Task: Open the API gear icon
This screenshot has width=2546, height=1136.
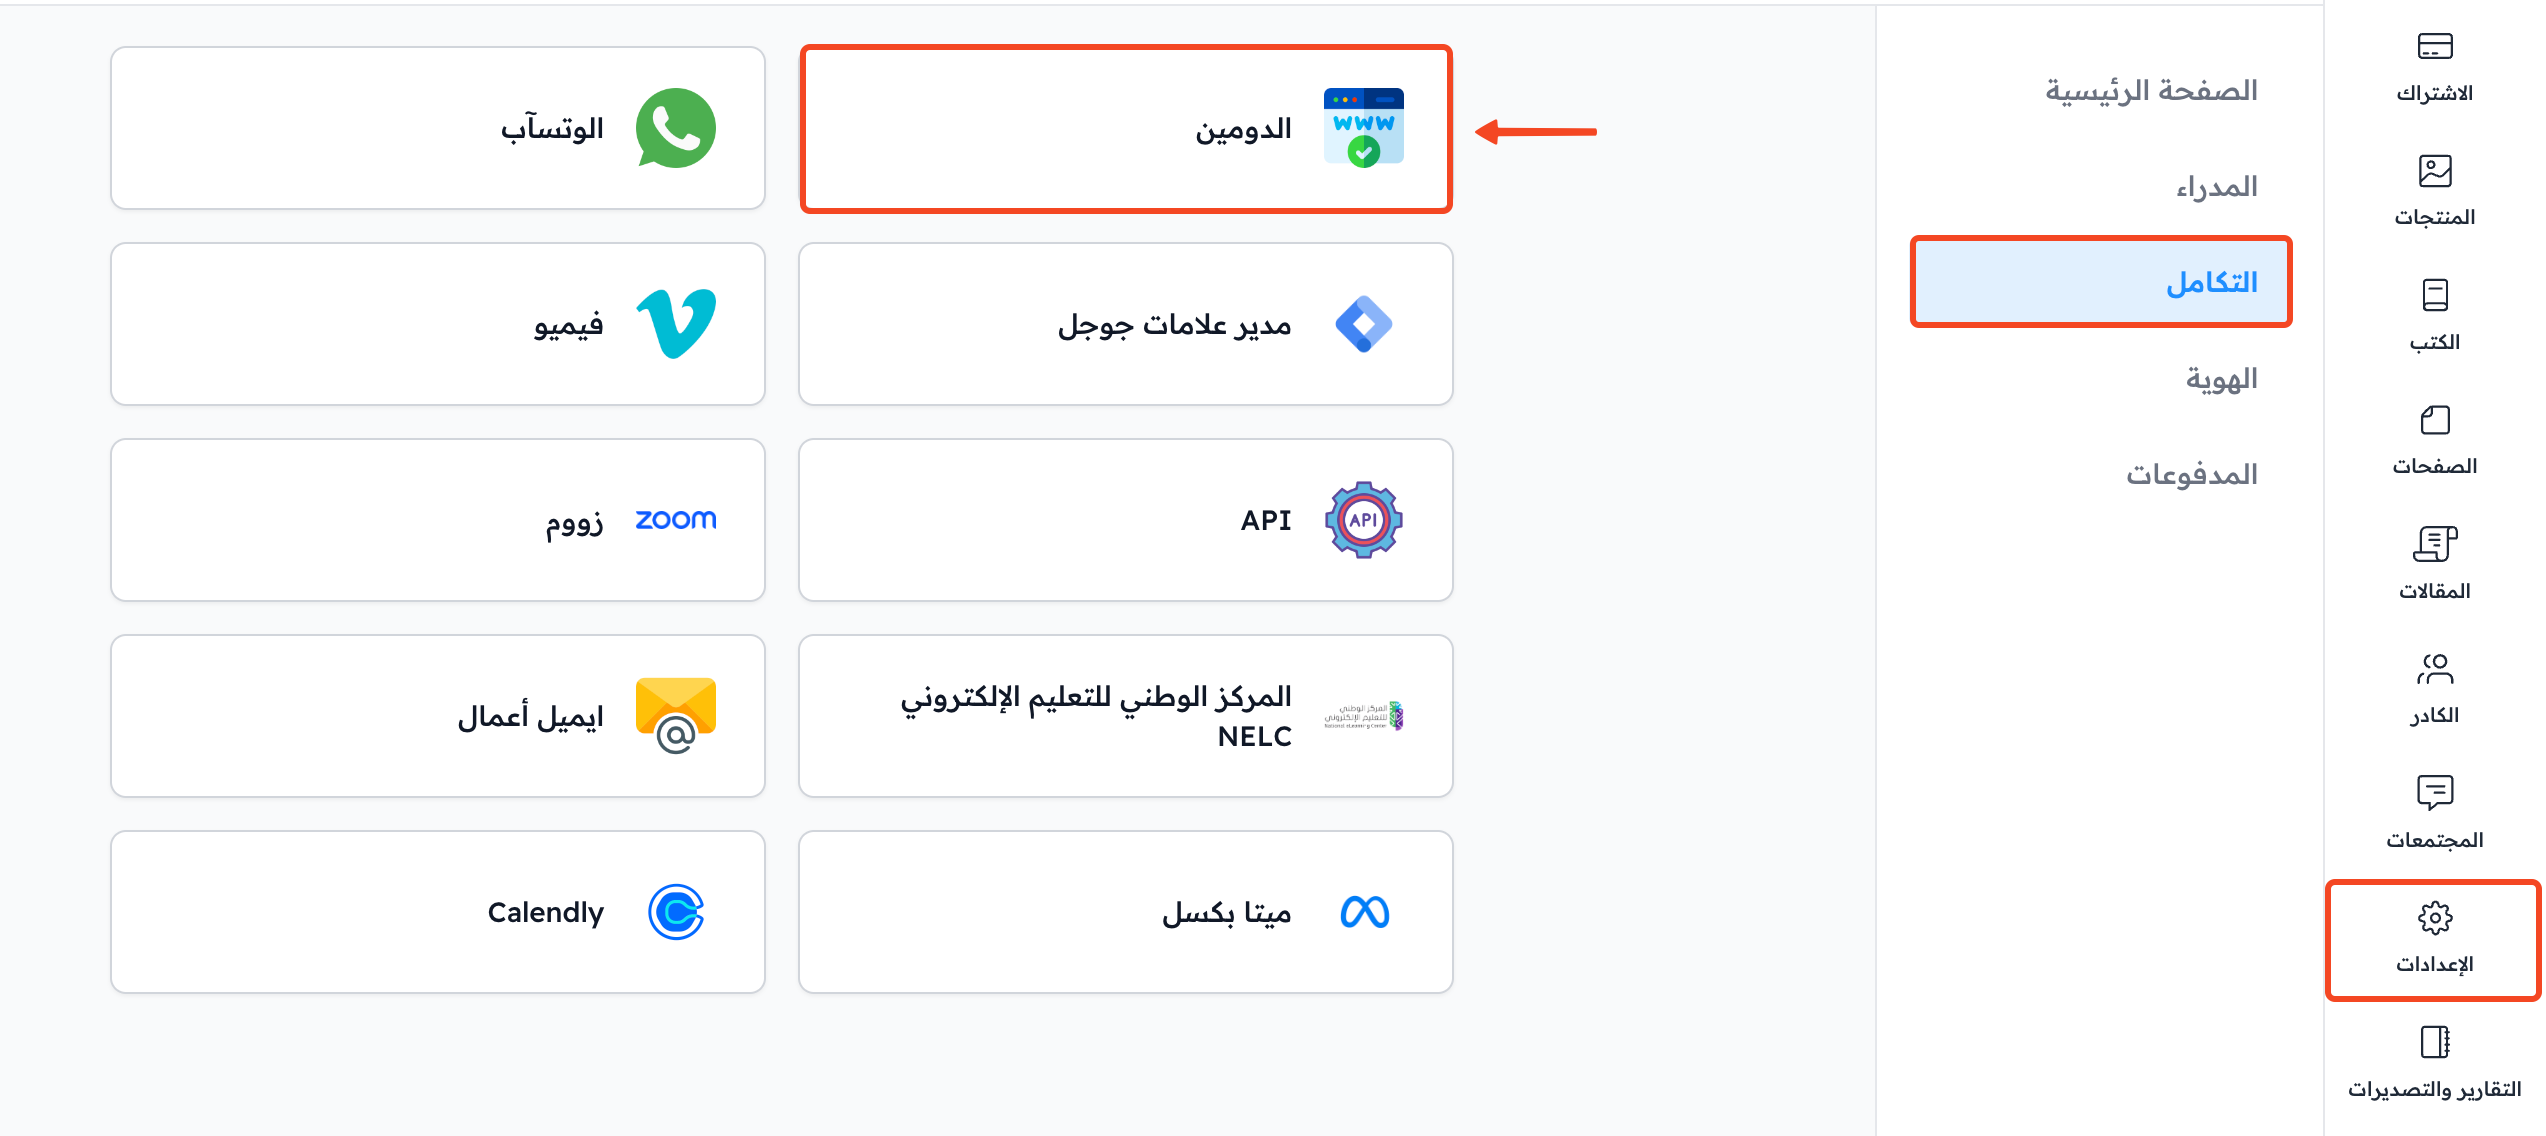Action: [x=1364, y=520]
